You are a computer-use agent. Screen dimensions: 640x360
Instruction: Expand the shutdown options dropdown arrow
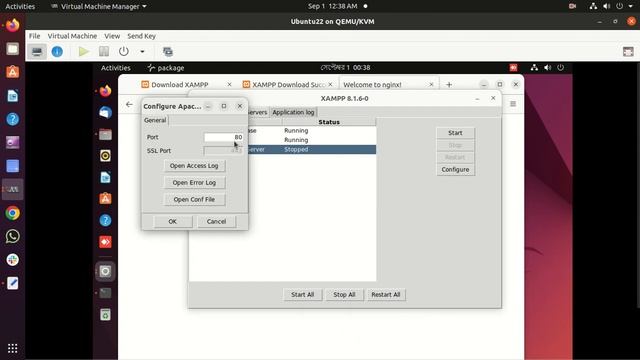click(x=142, y=52)
